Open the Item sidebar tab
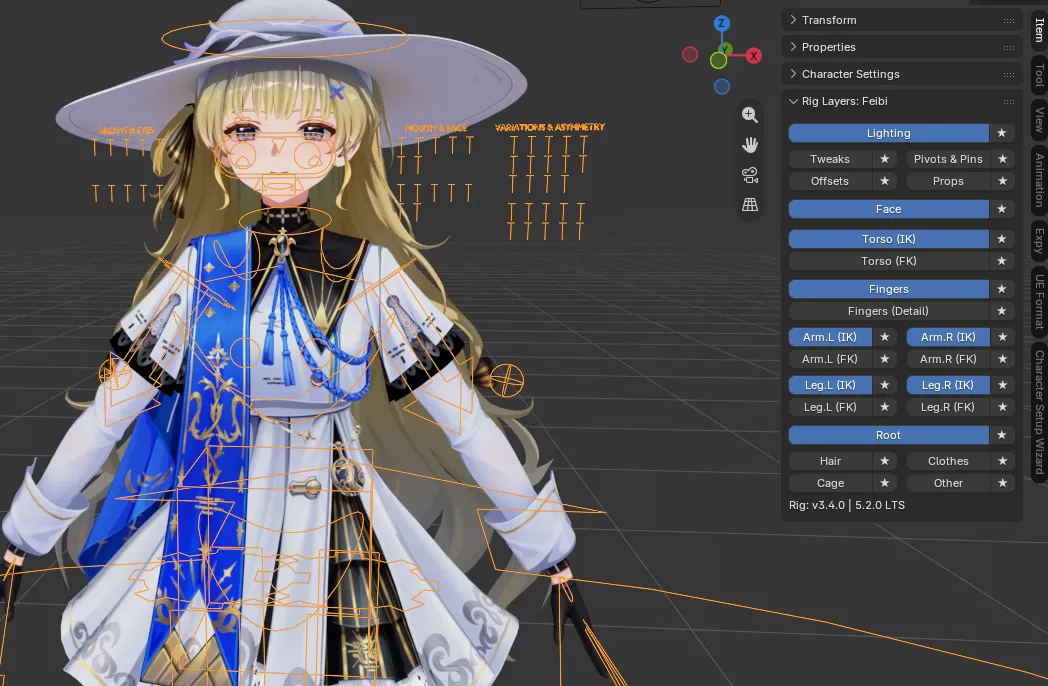 (1039, 29)
